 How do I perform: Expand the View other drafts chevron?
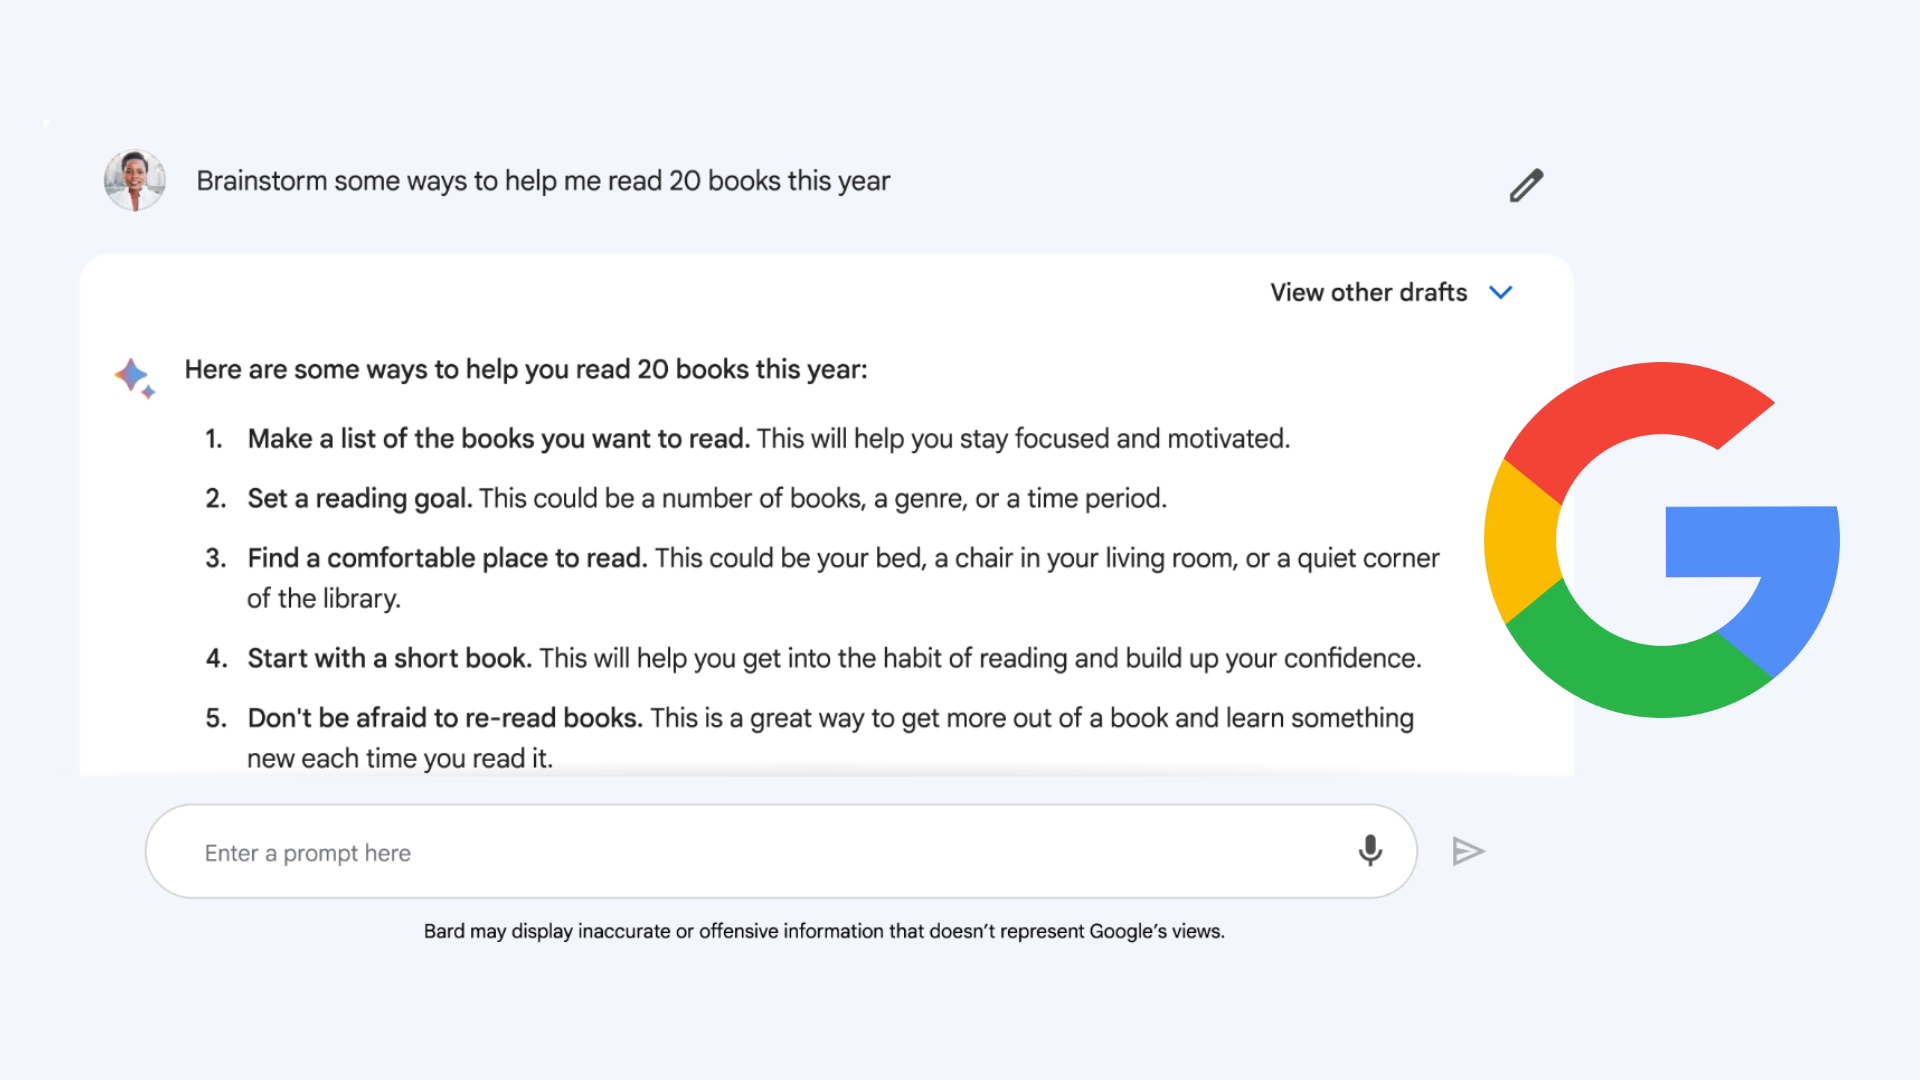point(1500,292)
